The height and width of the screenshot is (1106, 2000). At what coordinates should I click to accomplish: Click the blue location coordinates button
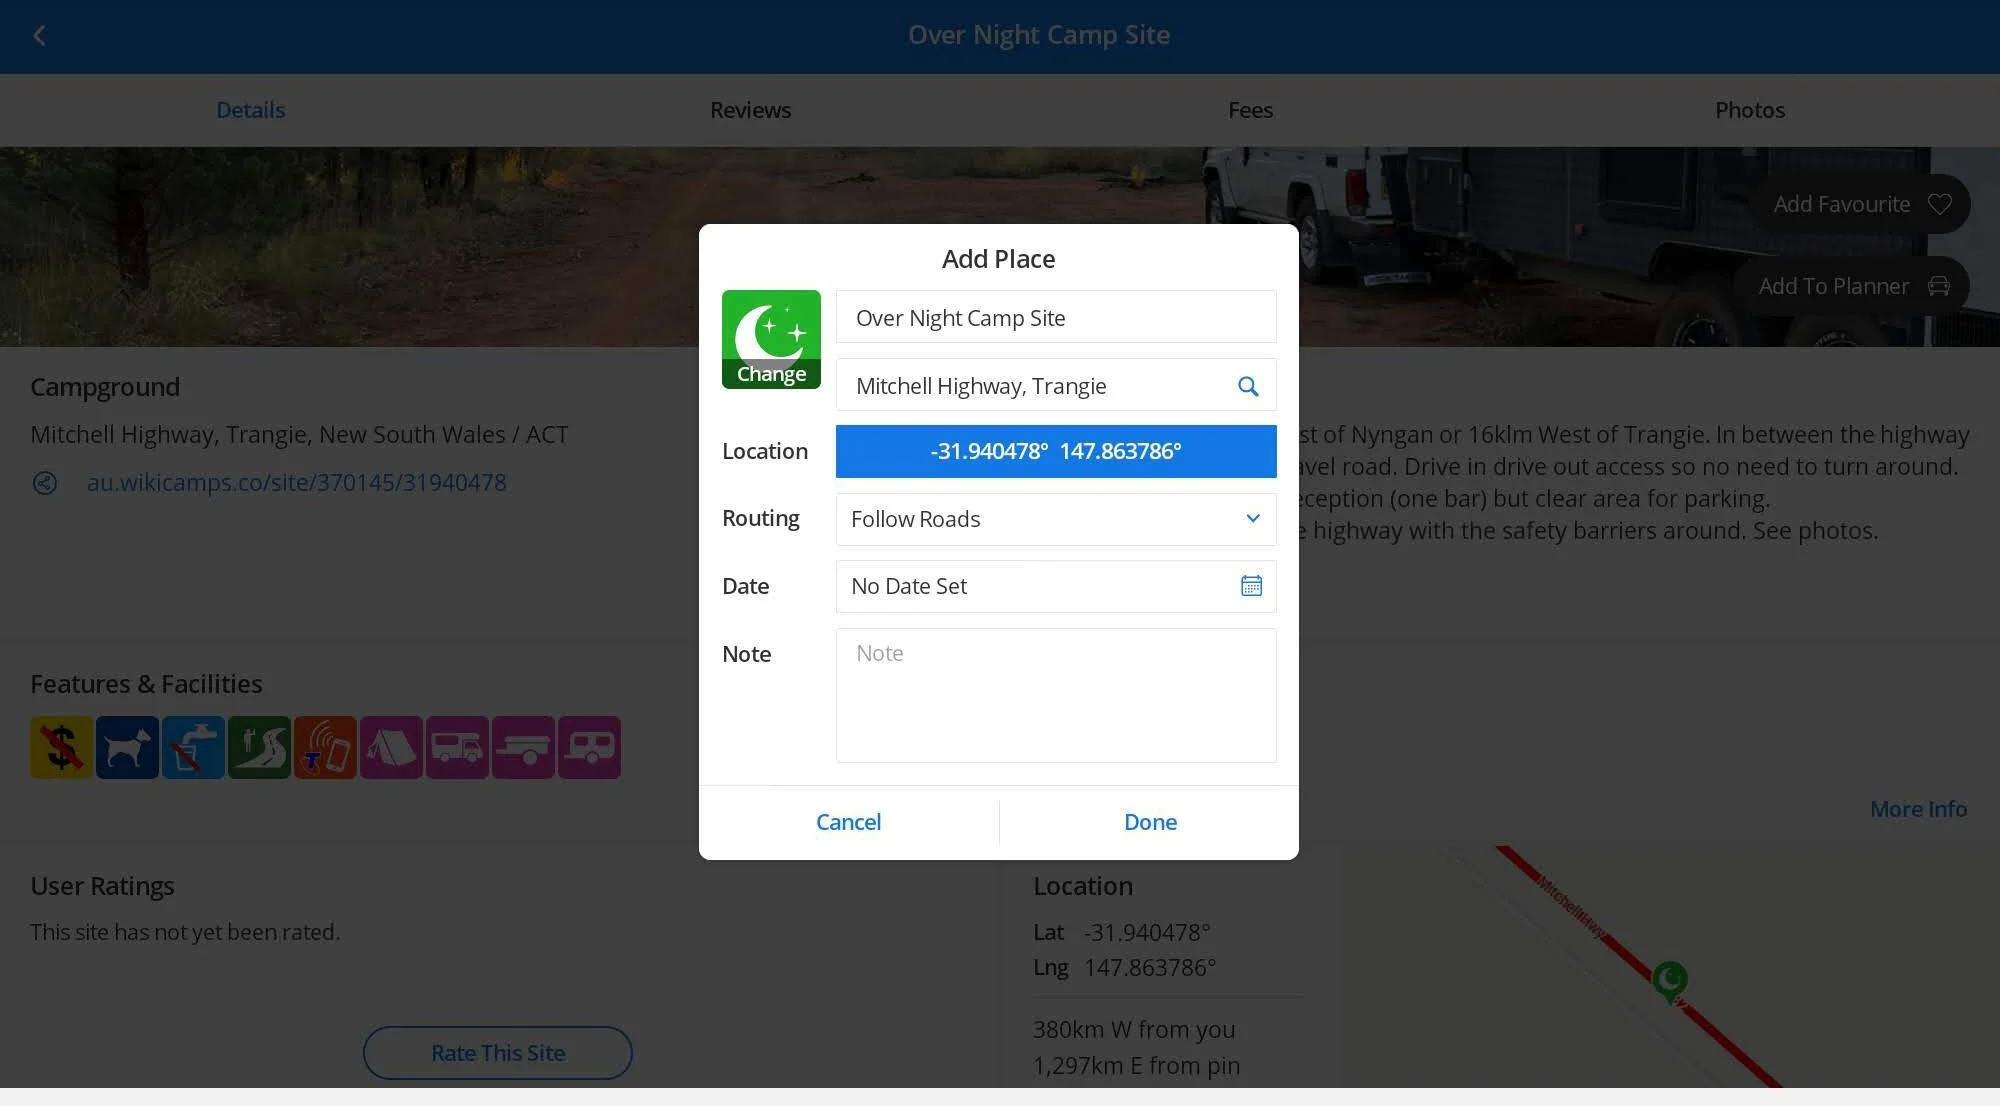(1056, 451)
